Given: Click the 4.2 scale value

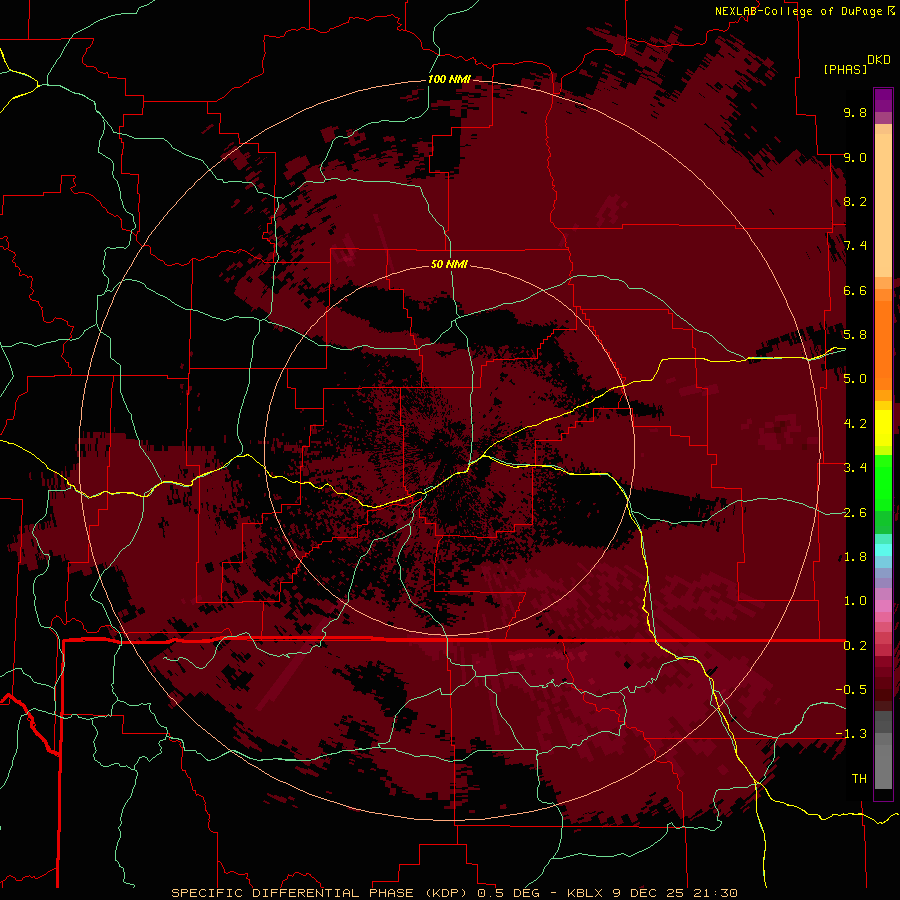Looking at the screenshot, I should click(x=855, y=424).
